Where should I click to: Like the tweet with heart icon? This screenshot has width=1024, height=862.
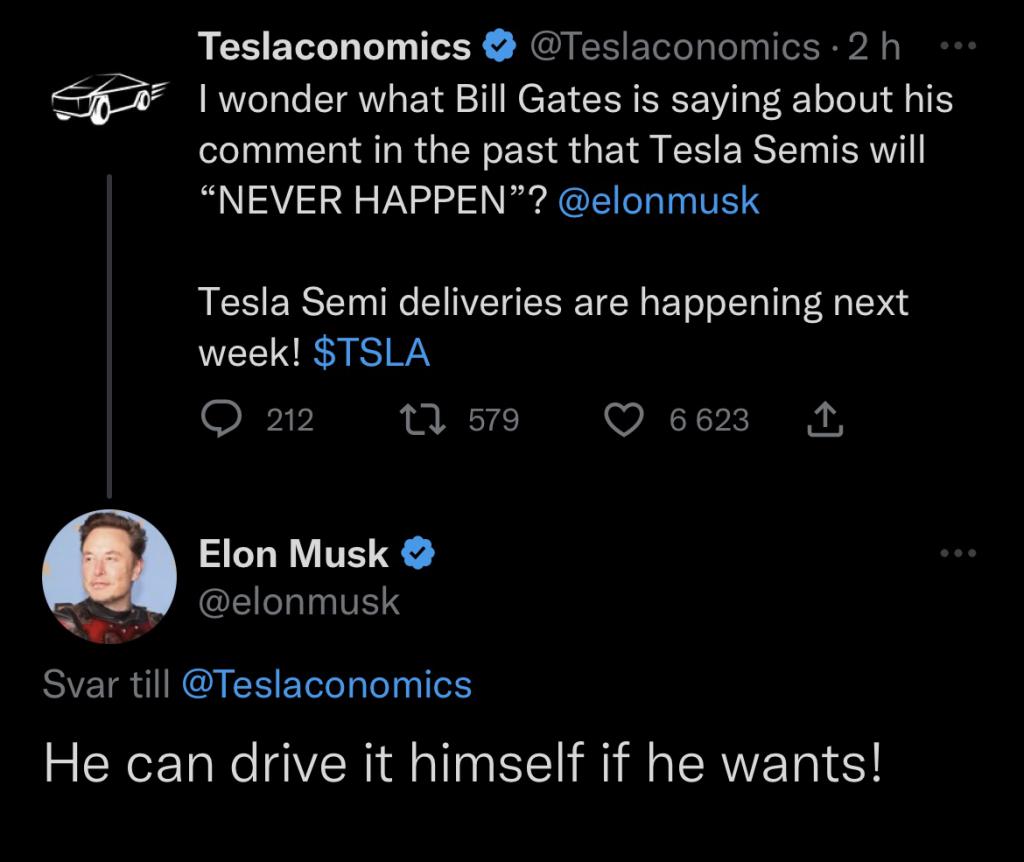624,419
